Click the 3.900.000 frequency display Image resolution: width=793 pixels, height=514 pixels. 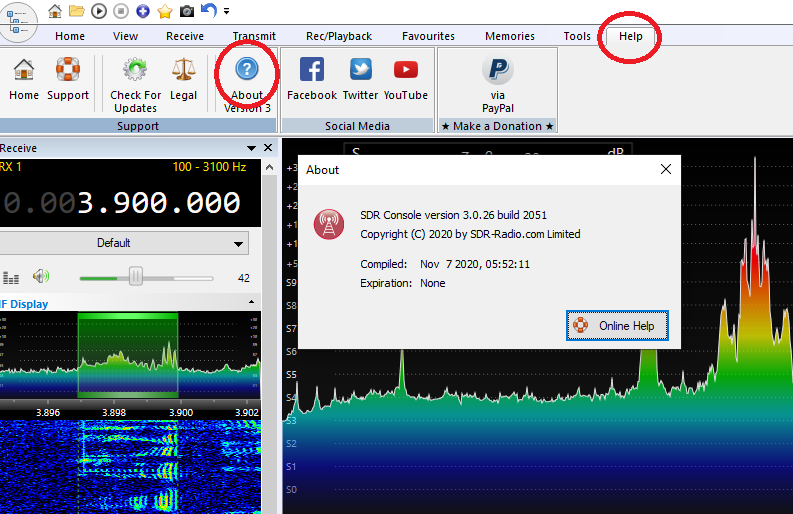click(158, 203)
